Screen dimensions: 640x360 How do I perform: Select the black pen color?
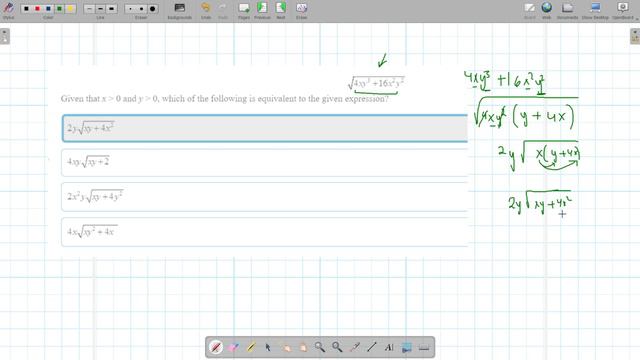(x=26, y=9)
